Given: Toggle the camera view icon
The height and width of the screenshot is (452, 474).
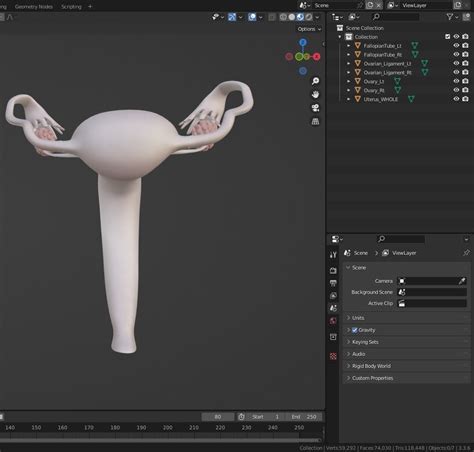Looking at the screenshot, I should click(315, 108).
